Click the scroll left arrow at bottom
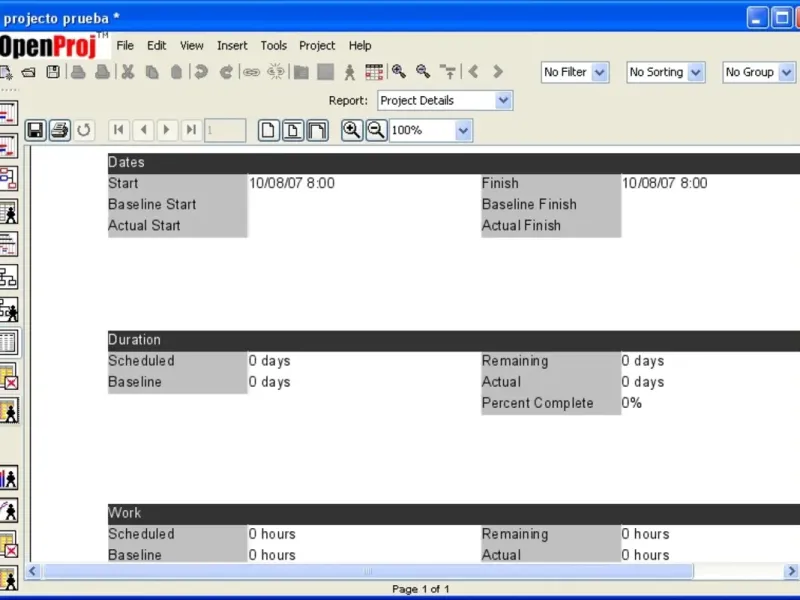The width and height of the screenshot is (800, 600). 33,571
